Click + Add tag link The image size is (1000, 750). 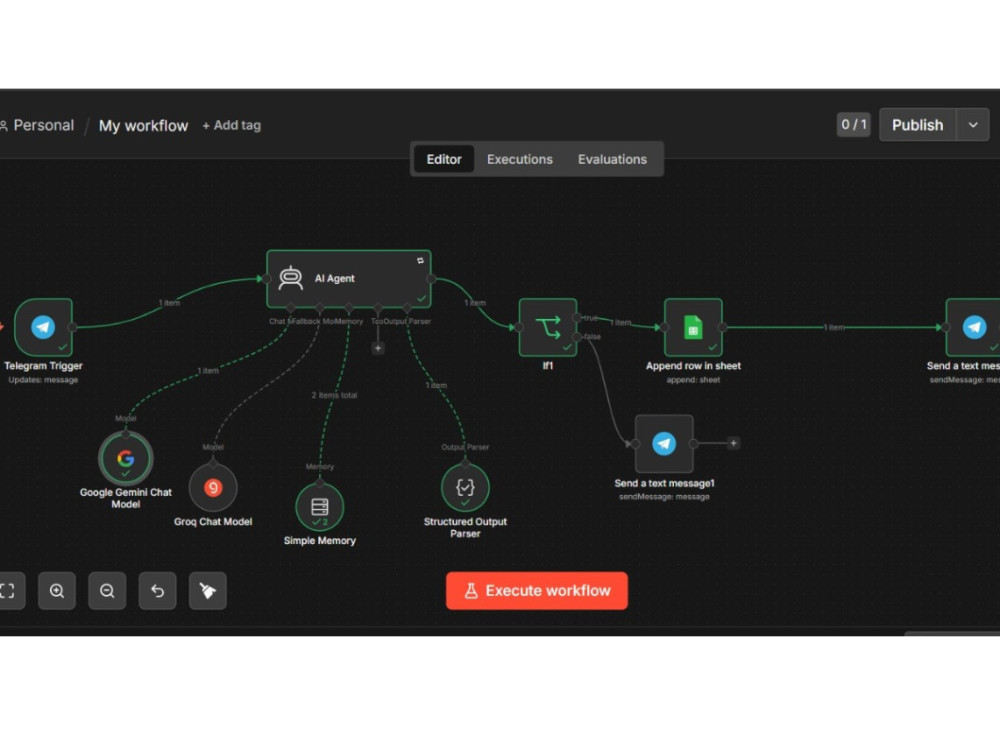[232, 125]
